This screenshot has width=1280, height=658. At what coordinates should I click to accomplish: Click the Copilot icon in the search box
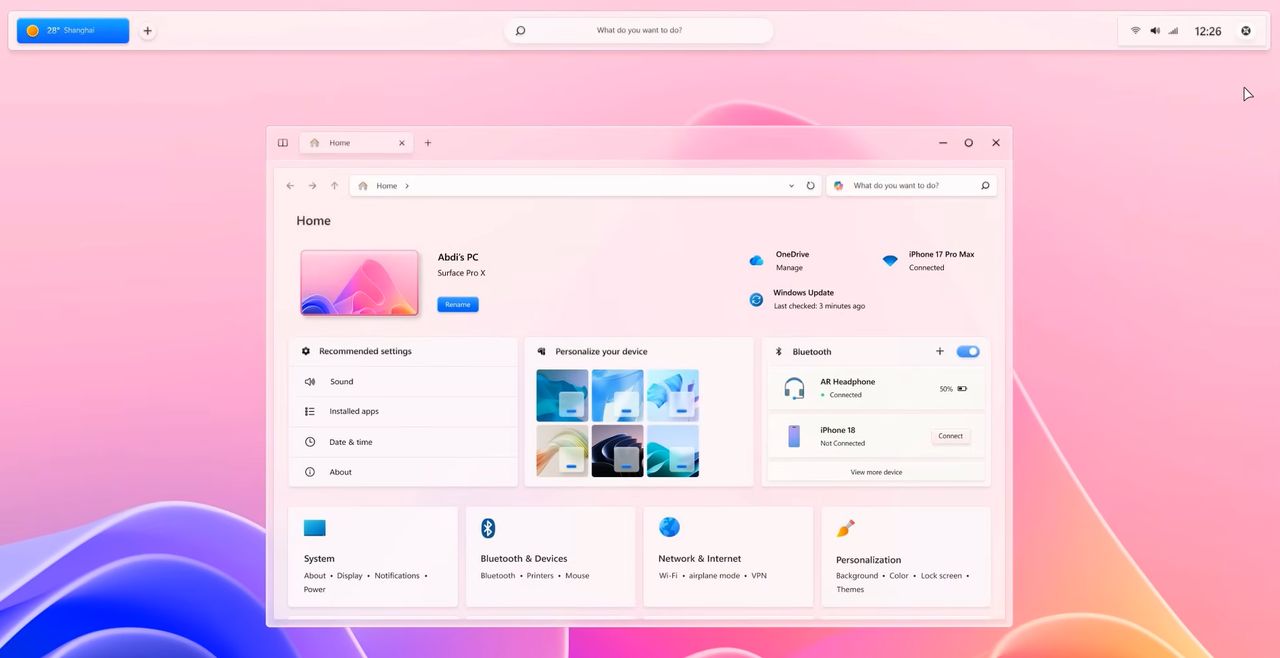pyautogui.click(x=839, y=185)
